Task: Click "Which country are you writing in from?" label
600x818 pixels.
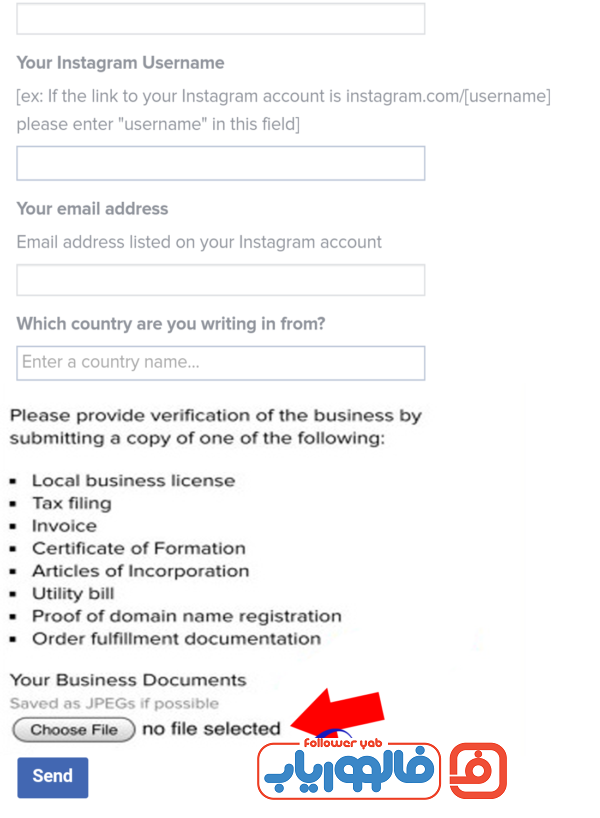Action: pos(171,324)
